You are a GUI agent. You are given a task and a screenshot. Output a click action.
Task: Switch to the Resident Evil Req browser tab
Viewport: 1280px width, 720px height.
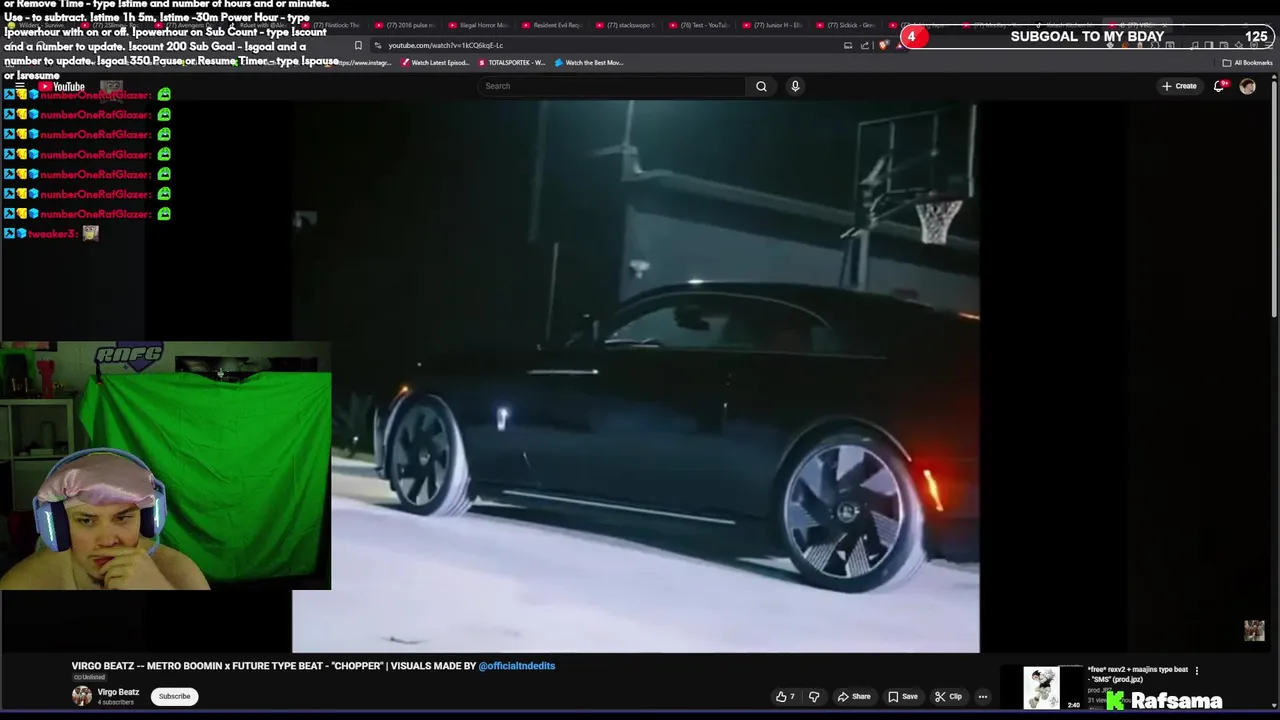click(x=552, y=25)
